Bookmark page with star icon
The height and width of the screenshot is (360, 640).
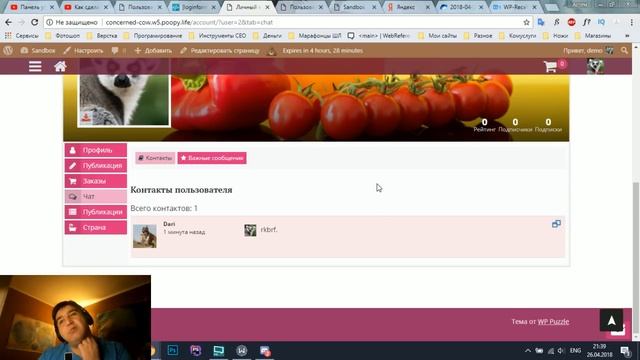tap(527, 22)
